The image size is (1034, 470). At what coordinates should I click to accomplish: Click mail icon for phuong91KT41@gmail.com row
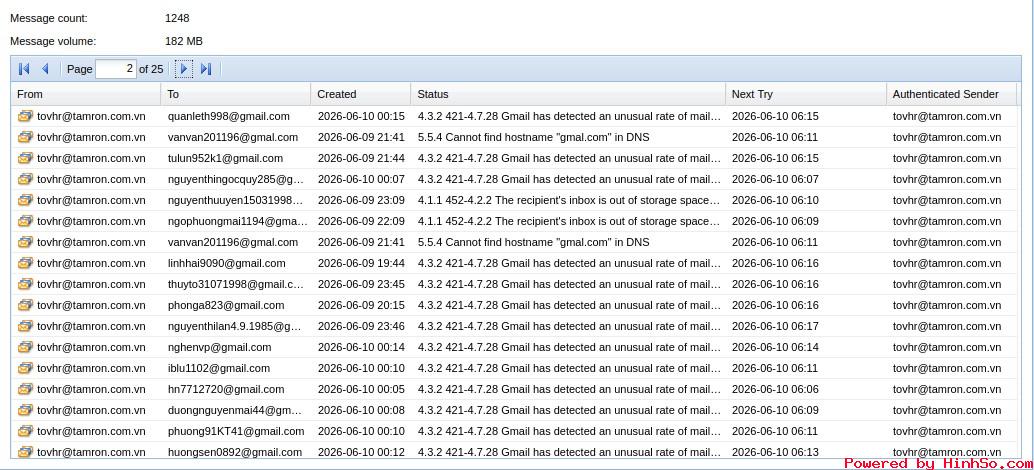(x=25, y=431)
